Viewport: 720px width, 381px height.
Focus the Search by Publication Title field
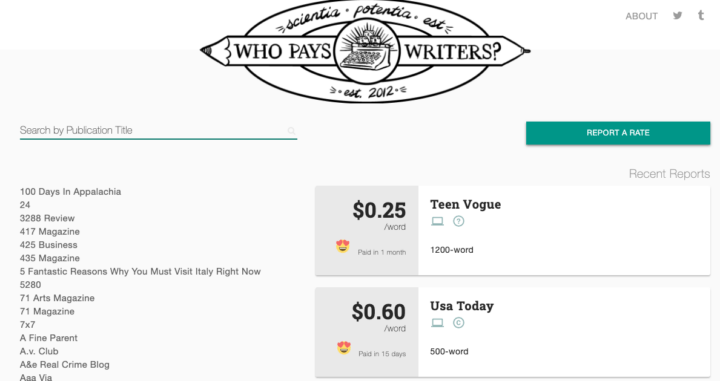158,130
